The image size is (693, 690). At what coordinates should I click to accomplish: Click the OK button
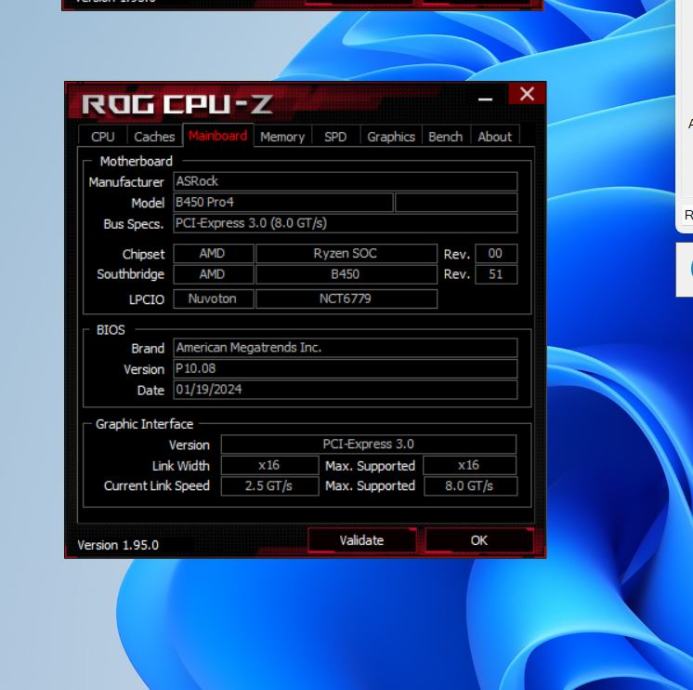pyautogui.click(x=479, y=540)
